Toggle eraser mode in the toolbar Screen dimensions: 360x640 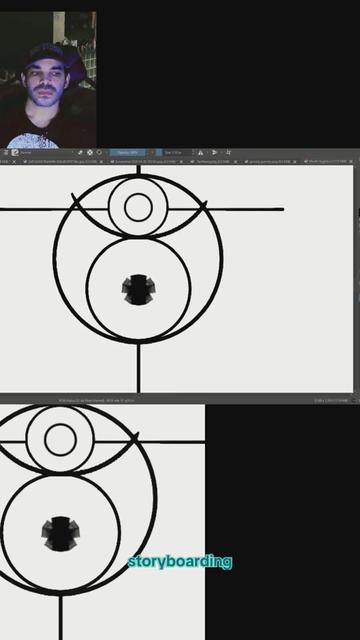coord(80,153)
